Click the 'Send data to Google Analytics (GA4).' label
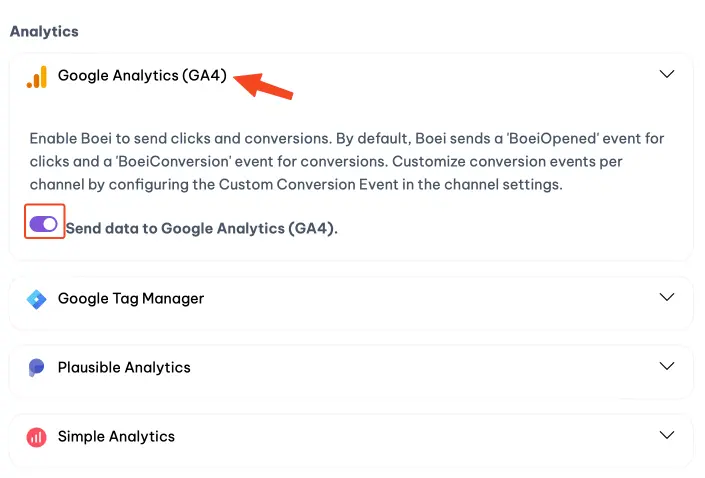Screen dimensions: 705x478 202,228
